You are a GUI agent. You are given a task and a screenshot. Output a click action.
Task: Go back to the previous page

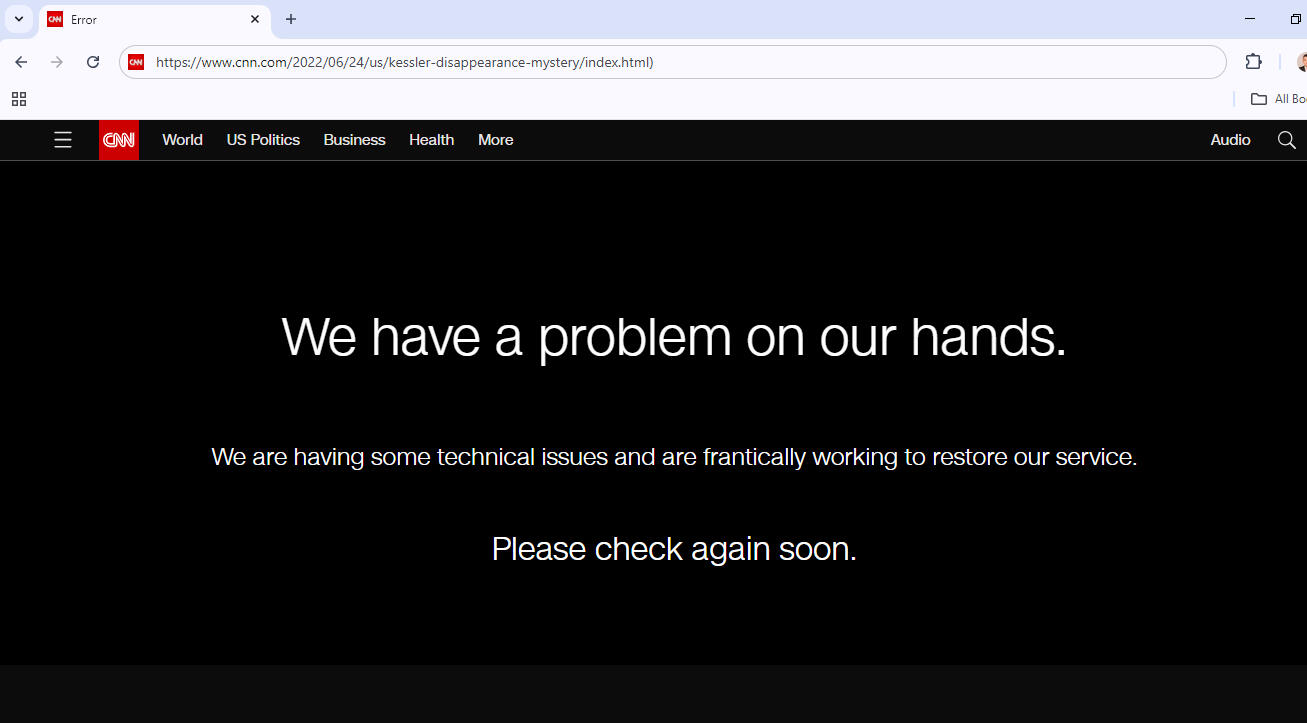[21, 62]
